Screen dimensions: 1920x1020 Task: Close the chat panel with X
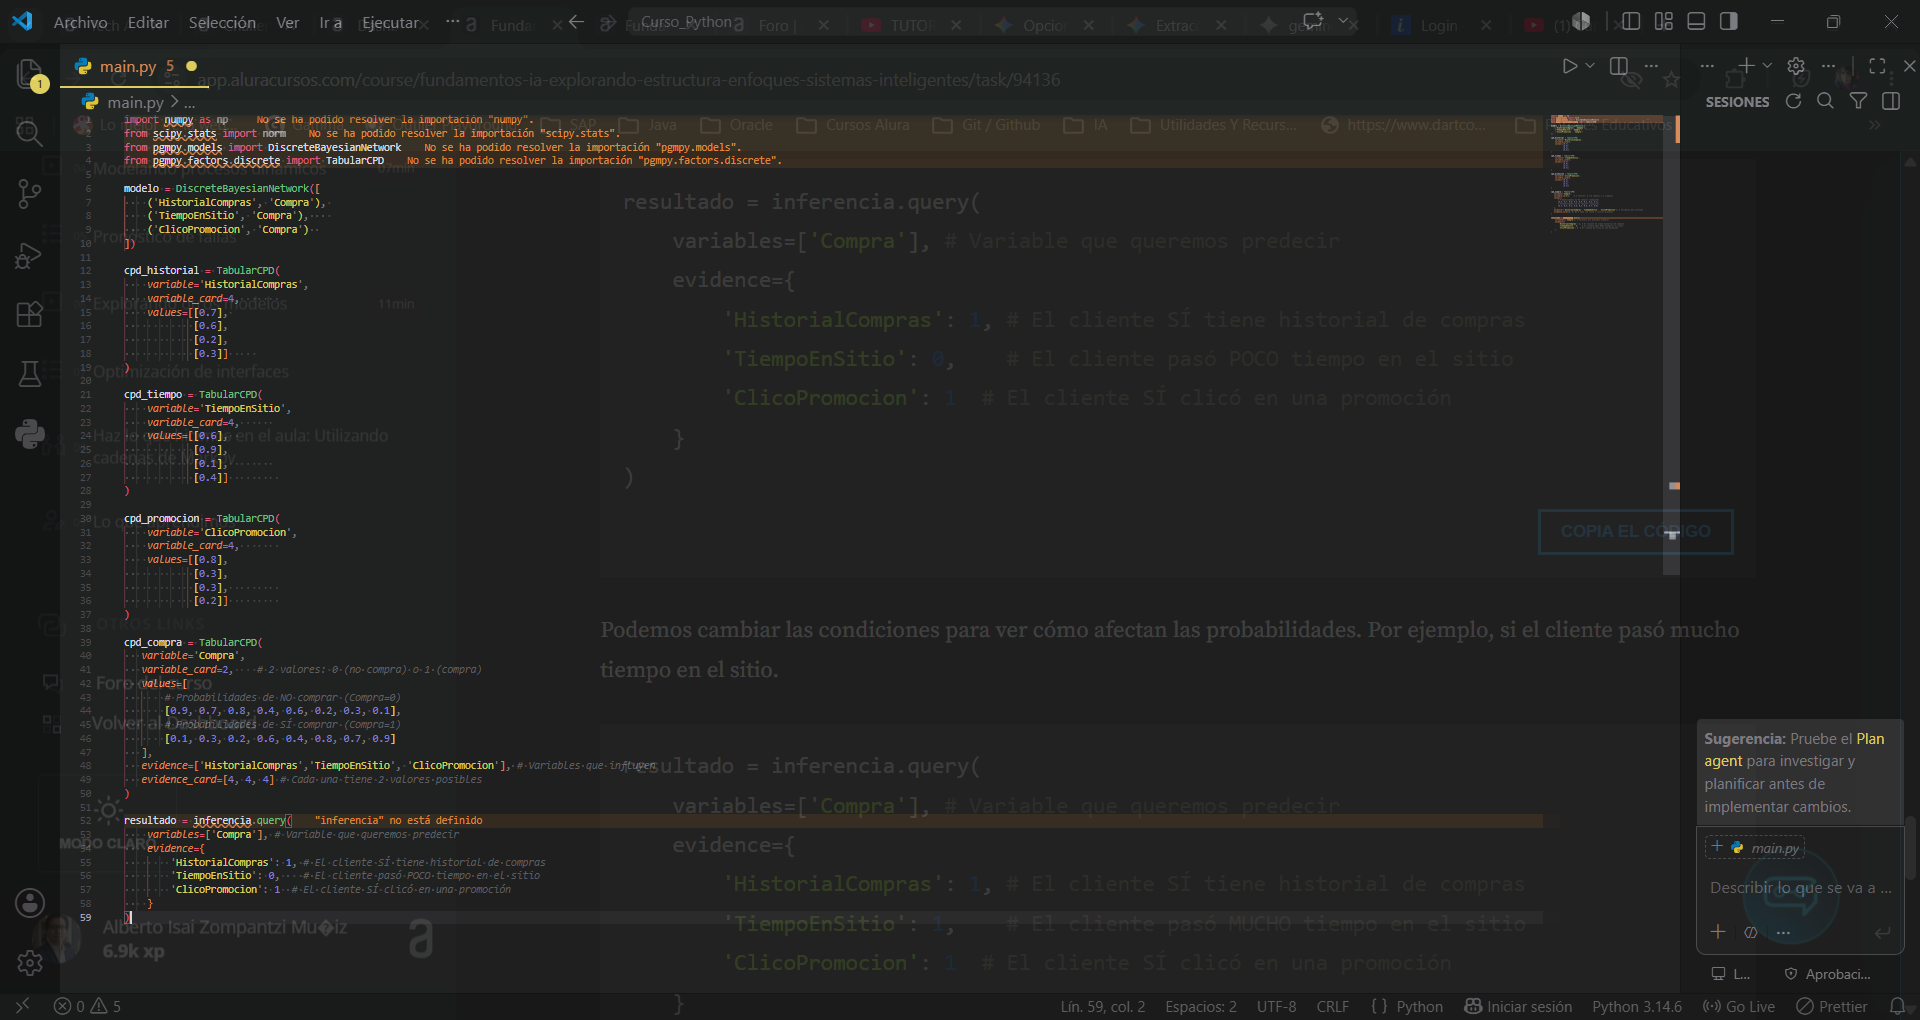point(1909,65)
